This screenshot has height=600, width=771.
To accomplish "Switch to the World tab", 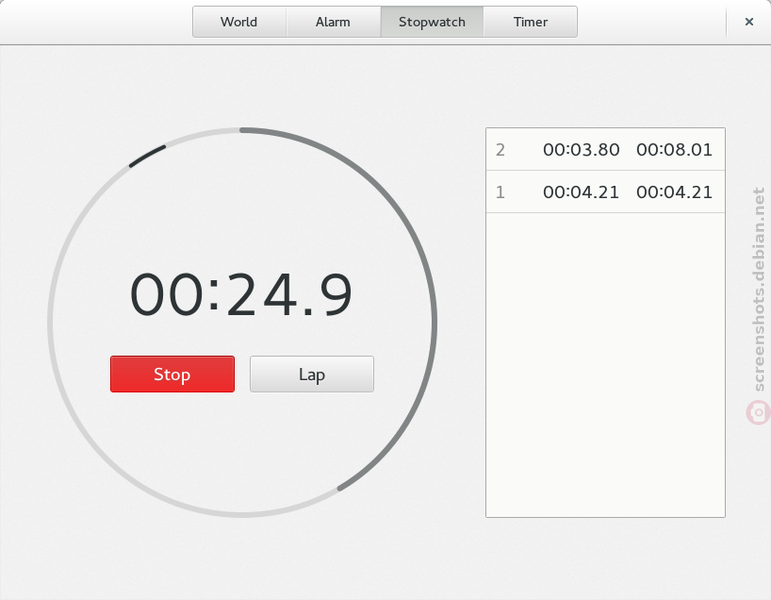I will click(x=239, y=22).
